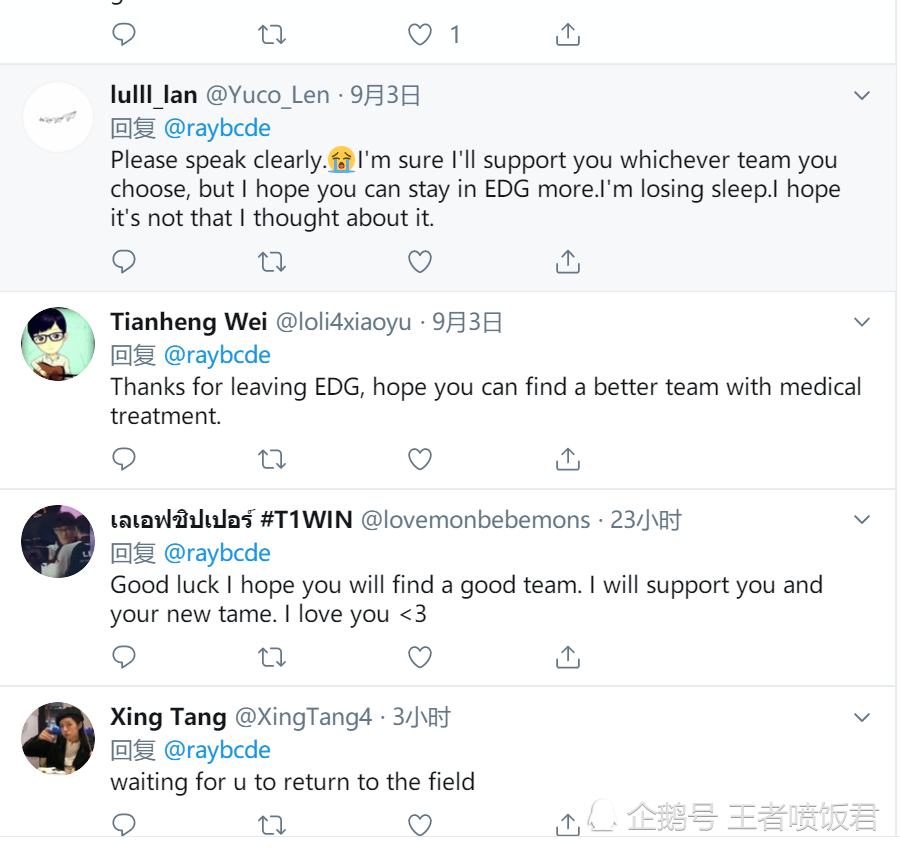The image size is (900, 849).
Task: Reply to lulll_lan's tweet
Action: (x=123, y=262)
